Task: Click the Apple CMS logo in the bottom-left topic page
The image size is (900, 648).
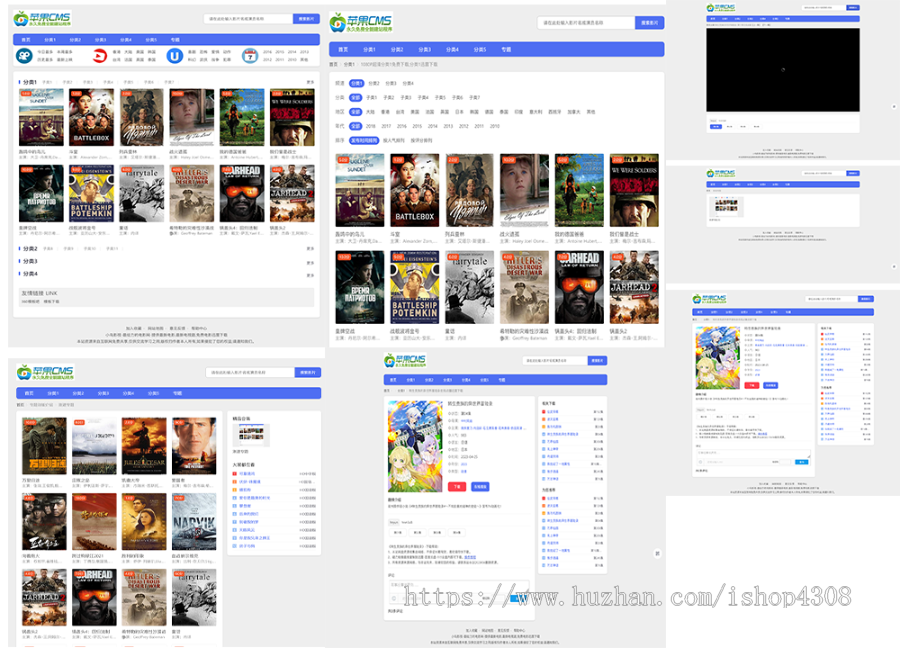Action: [46, 372]
